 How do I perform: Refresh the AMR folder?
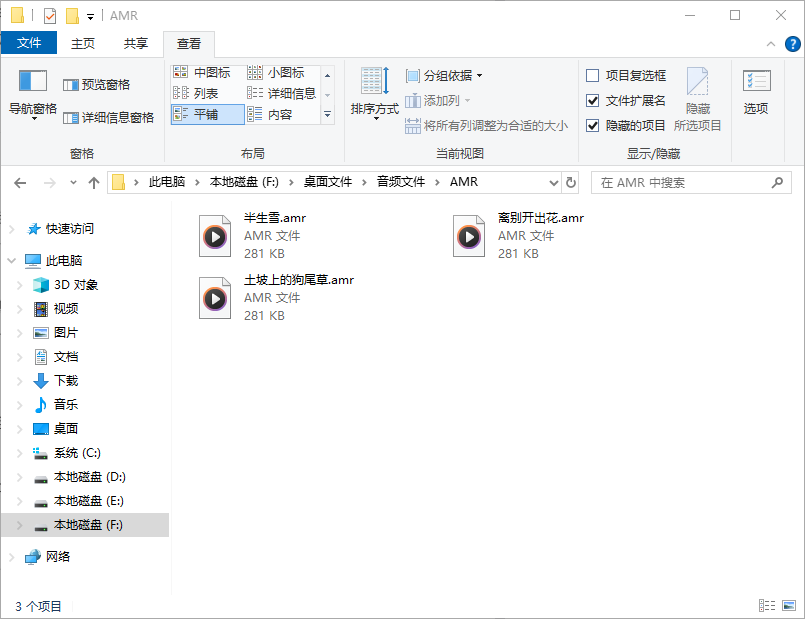[570, 183]
